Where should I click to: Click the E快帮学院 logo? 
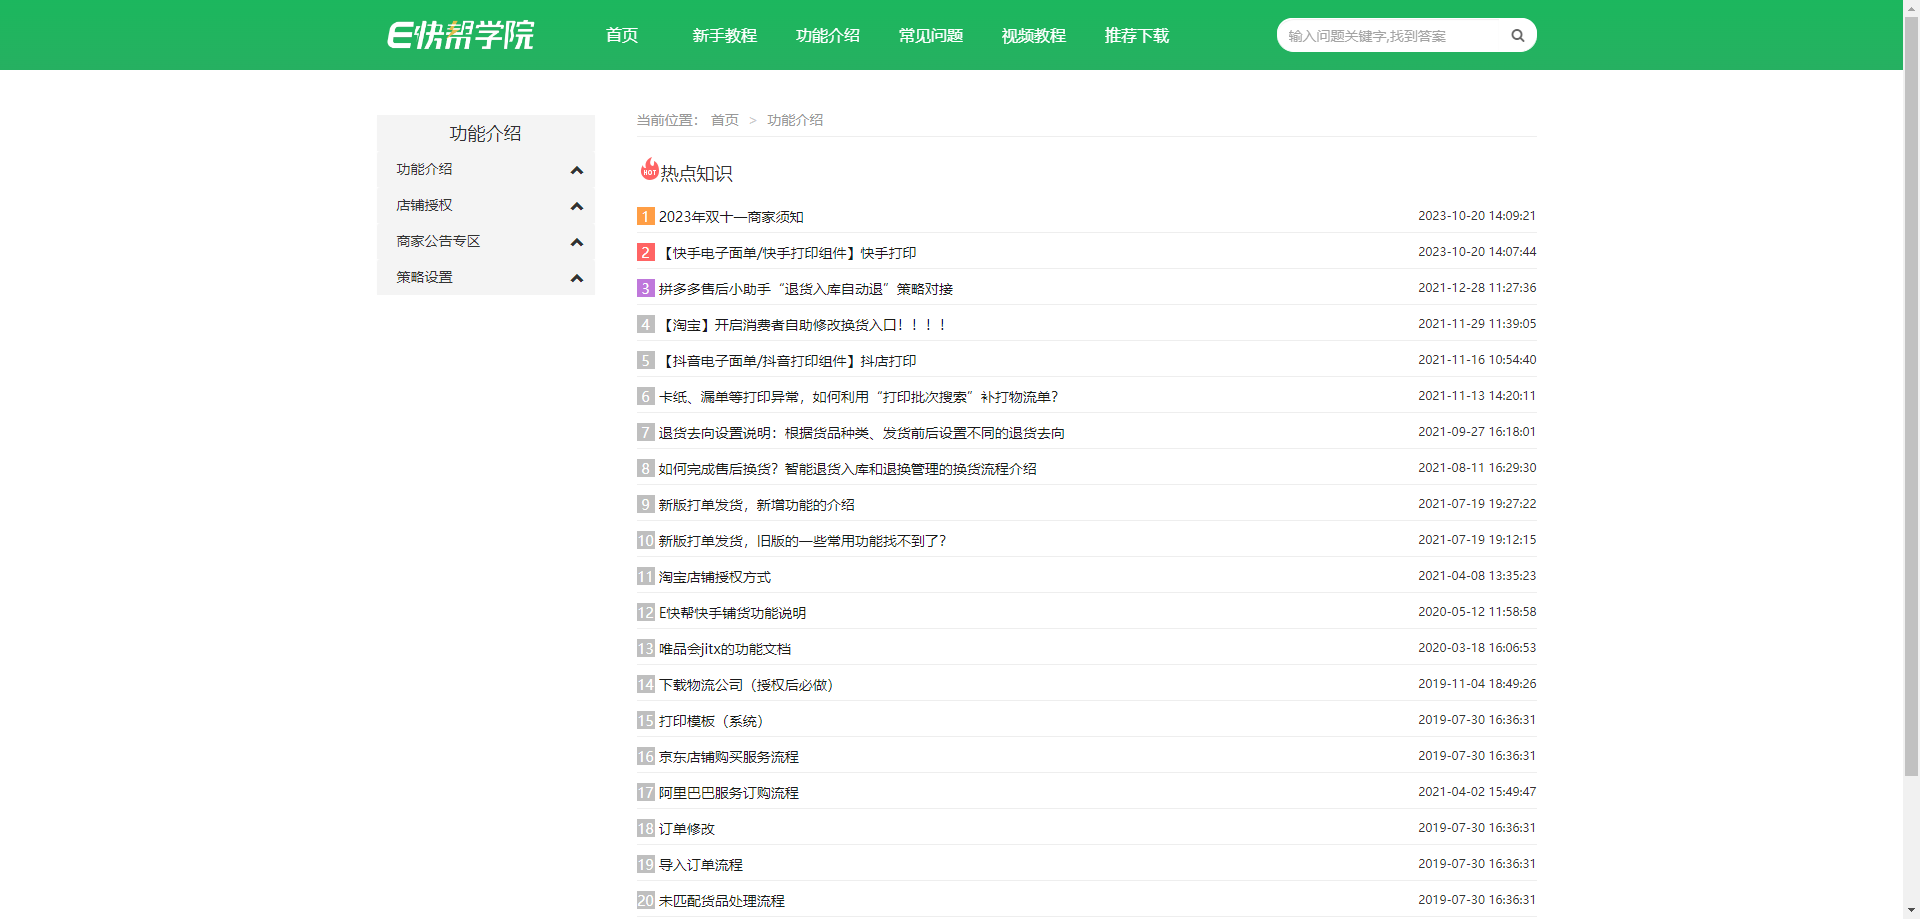point(461,35)
